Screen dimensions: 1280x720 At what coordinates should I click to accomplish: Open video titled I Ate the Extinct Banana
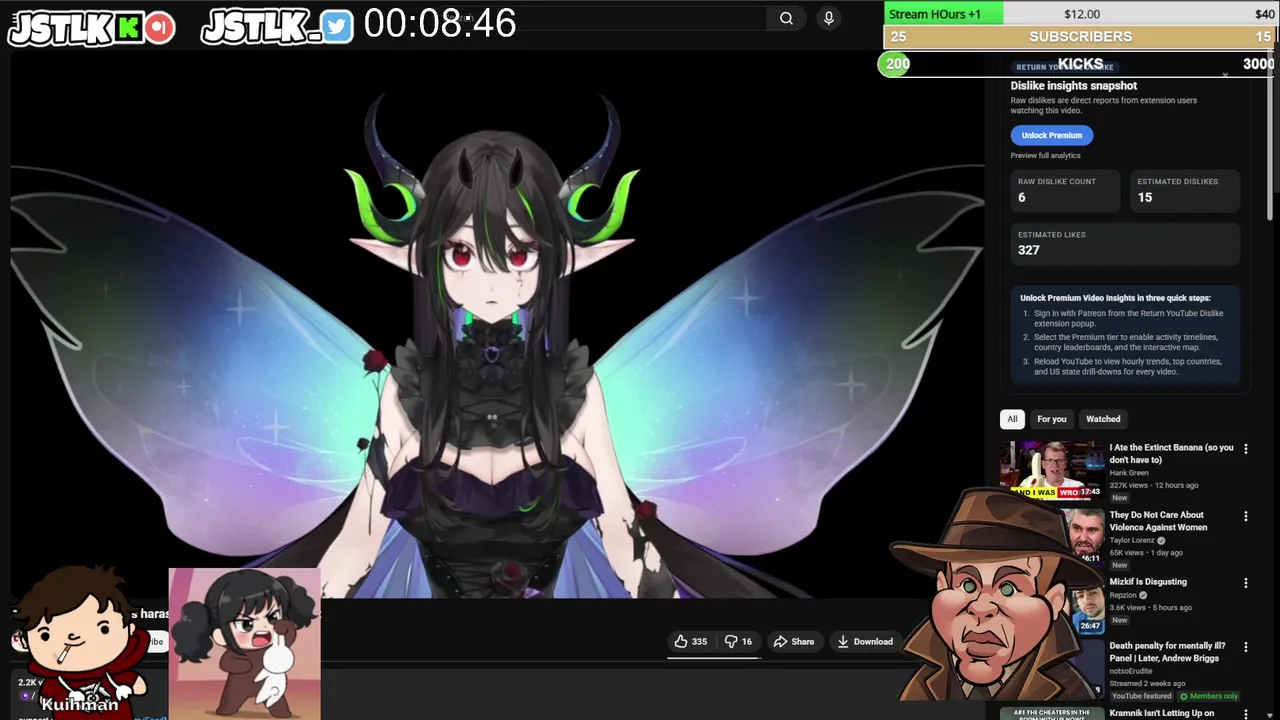click(x=1171, y=453)
